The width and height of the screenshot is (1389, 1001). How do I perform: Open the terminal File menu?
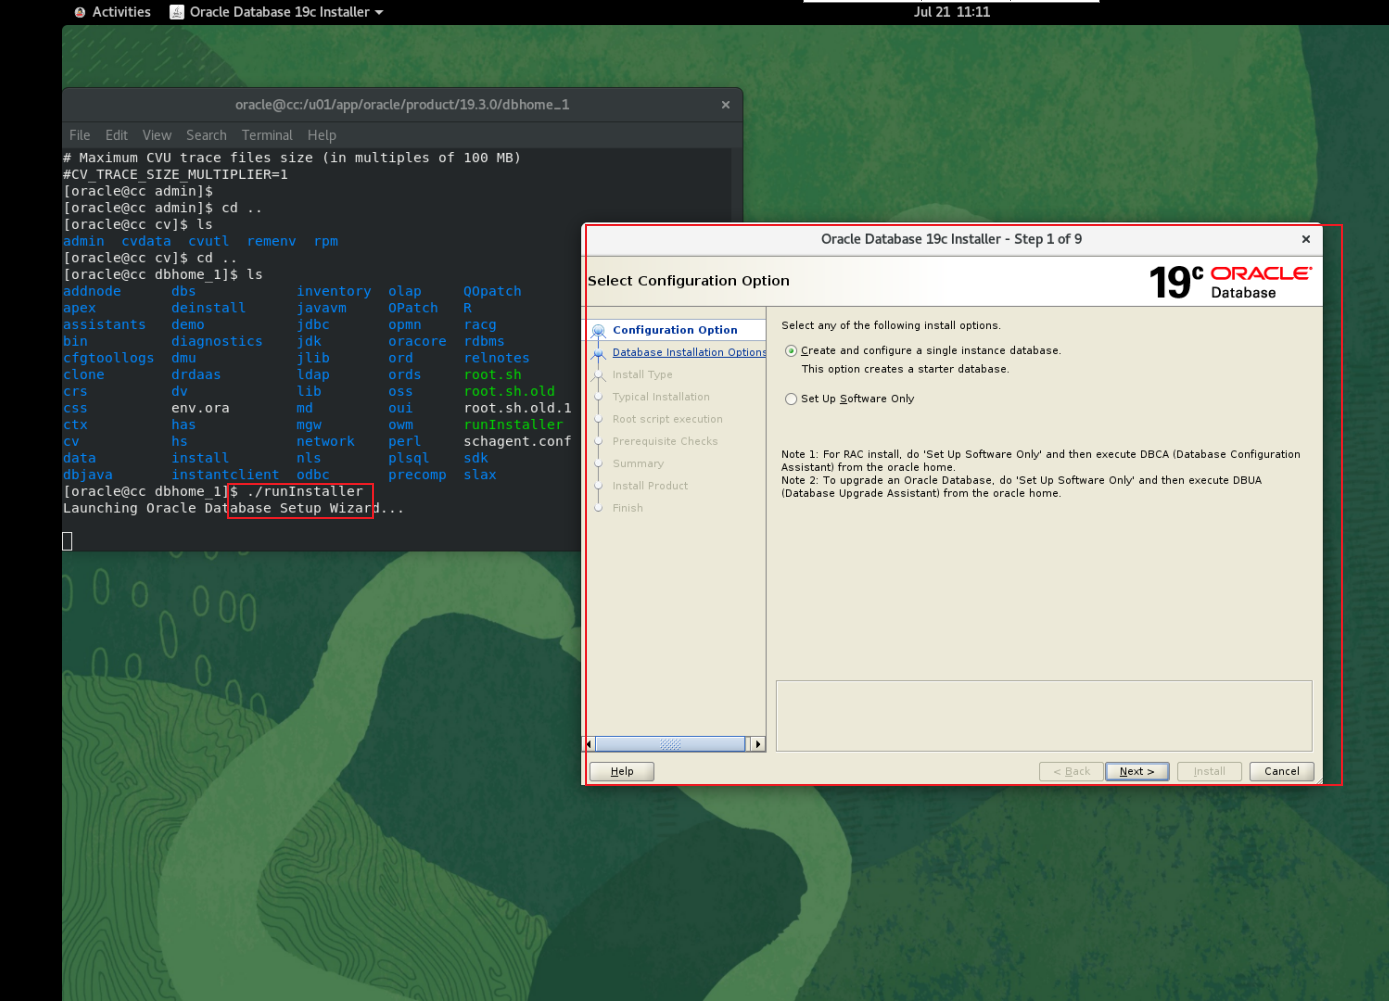(79, 135)
